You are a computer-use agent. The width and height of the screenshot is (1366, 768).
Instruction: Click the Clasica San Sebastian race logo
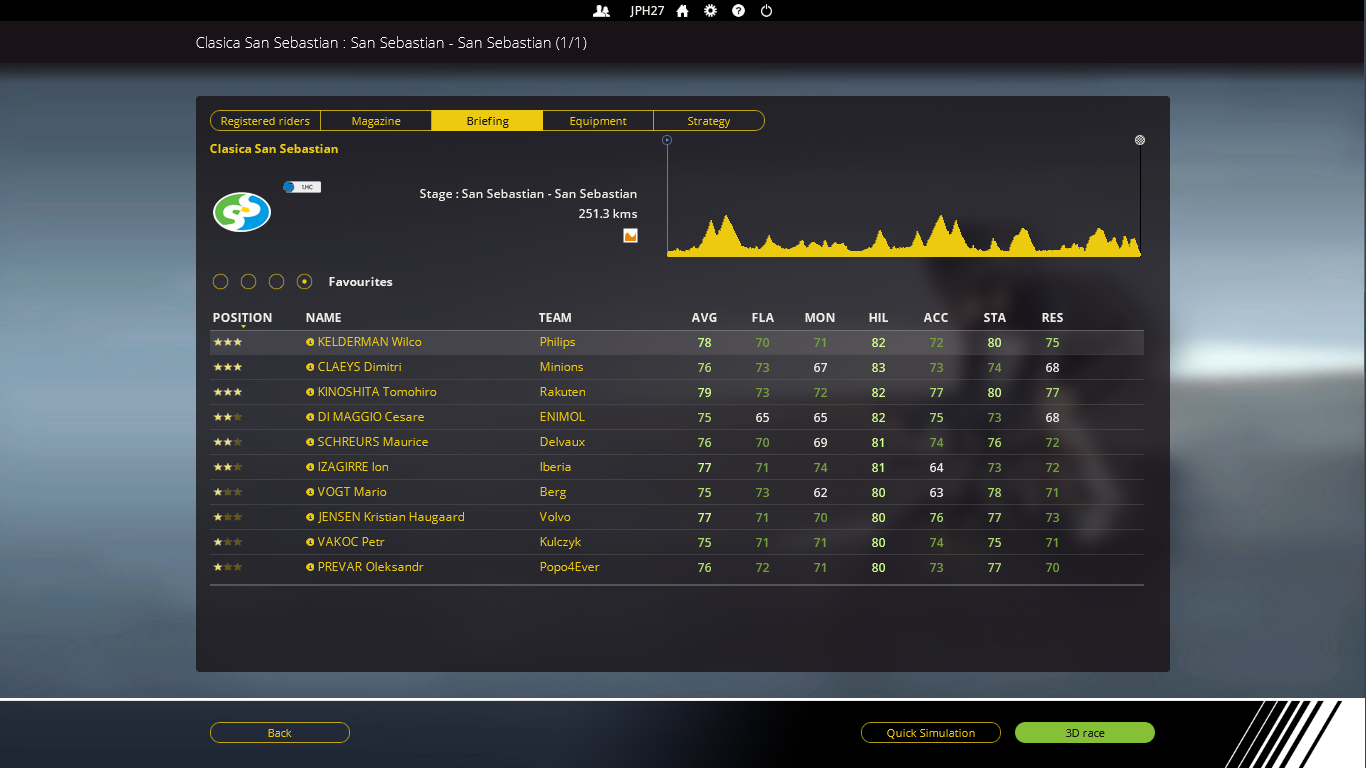(x=242, y=212)
